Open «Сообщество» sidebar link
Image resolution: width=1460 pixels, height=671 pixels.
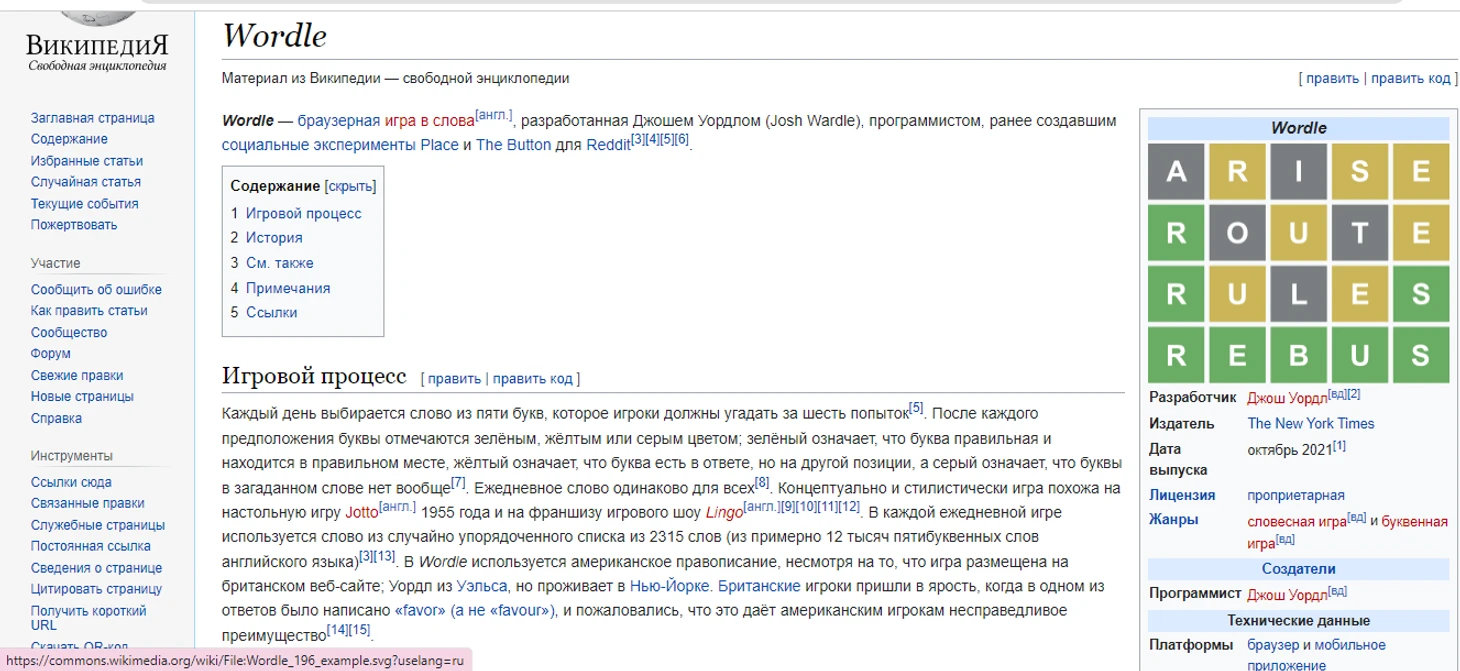point(69,333)
